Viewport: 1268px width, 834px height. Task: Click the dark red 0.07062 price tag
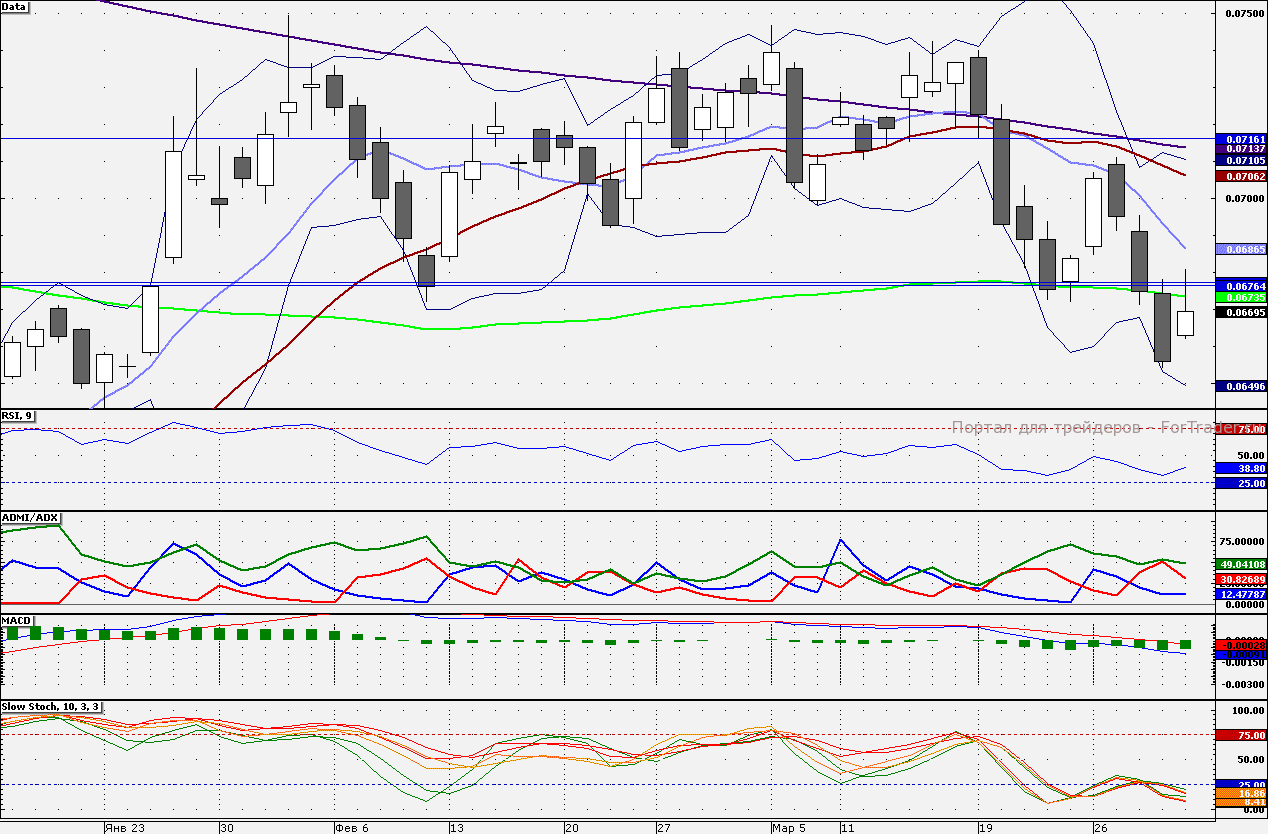coord(1239,176)
